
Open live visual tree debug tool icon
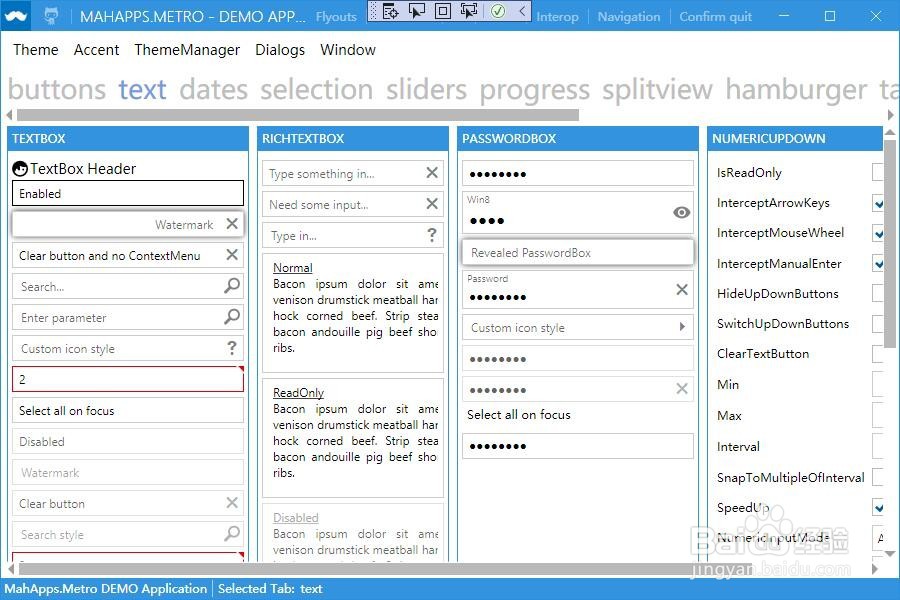[x=390, y=11]
